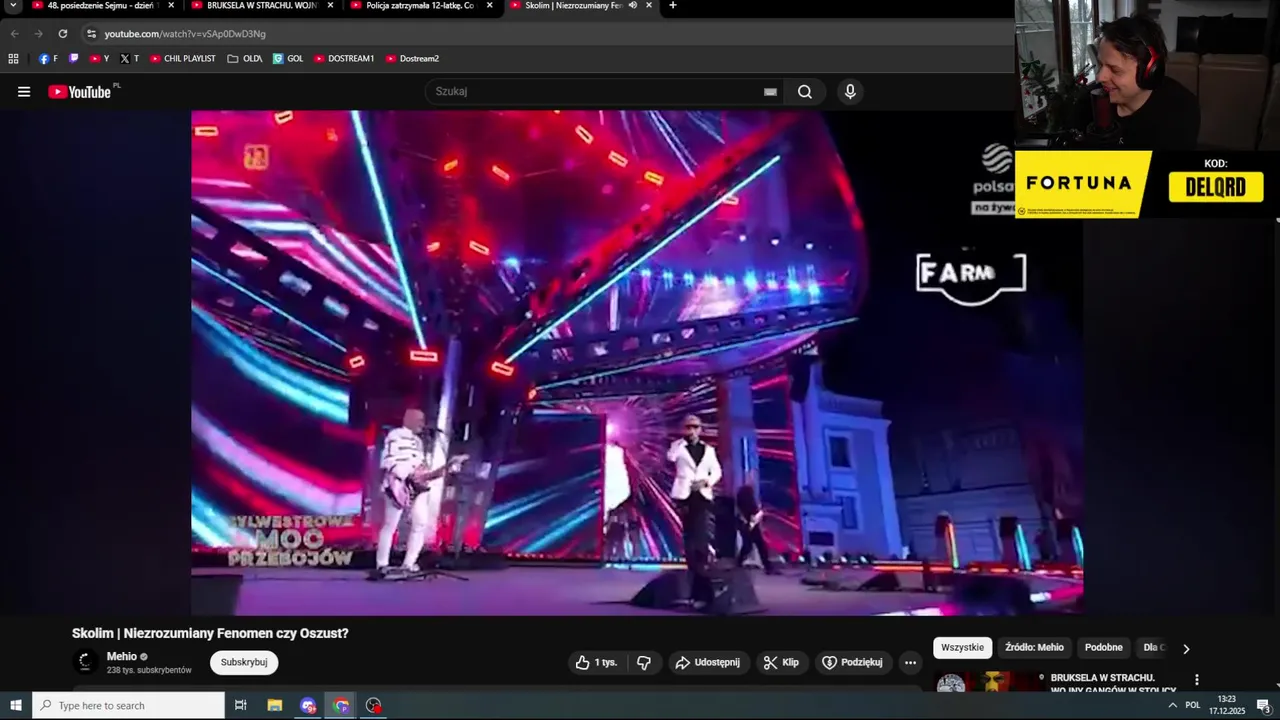Create a Klip with scissors button

pyautogui.click(x=781, y=662)
